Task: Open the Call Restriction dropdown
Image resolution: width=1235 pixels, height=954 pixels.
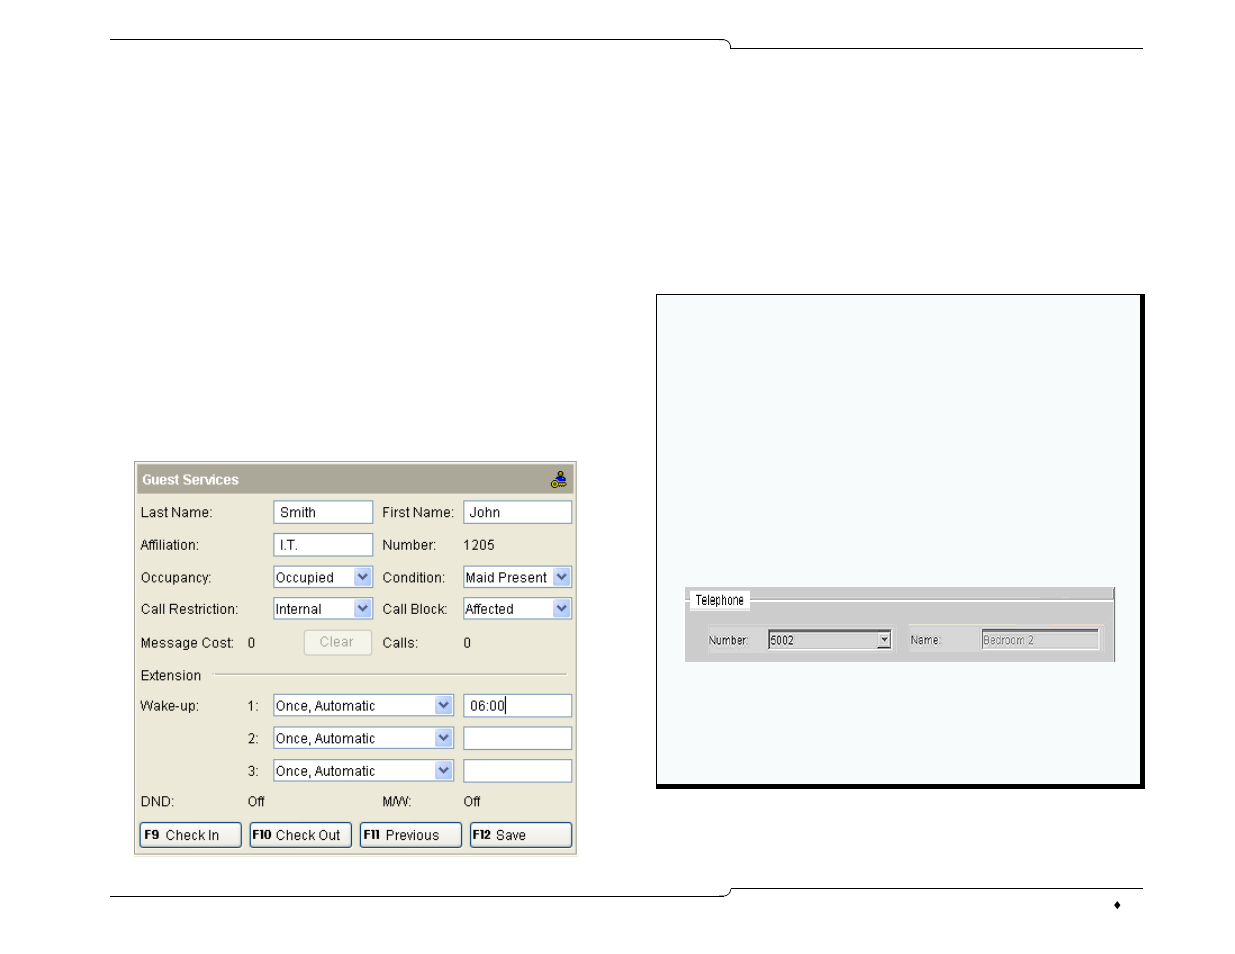Action: pos(323,608)
